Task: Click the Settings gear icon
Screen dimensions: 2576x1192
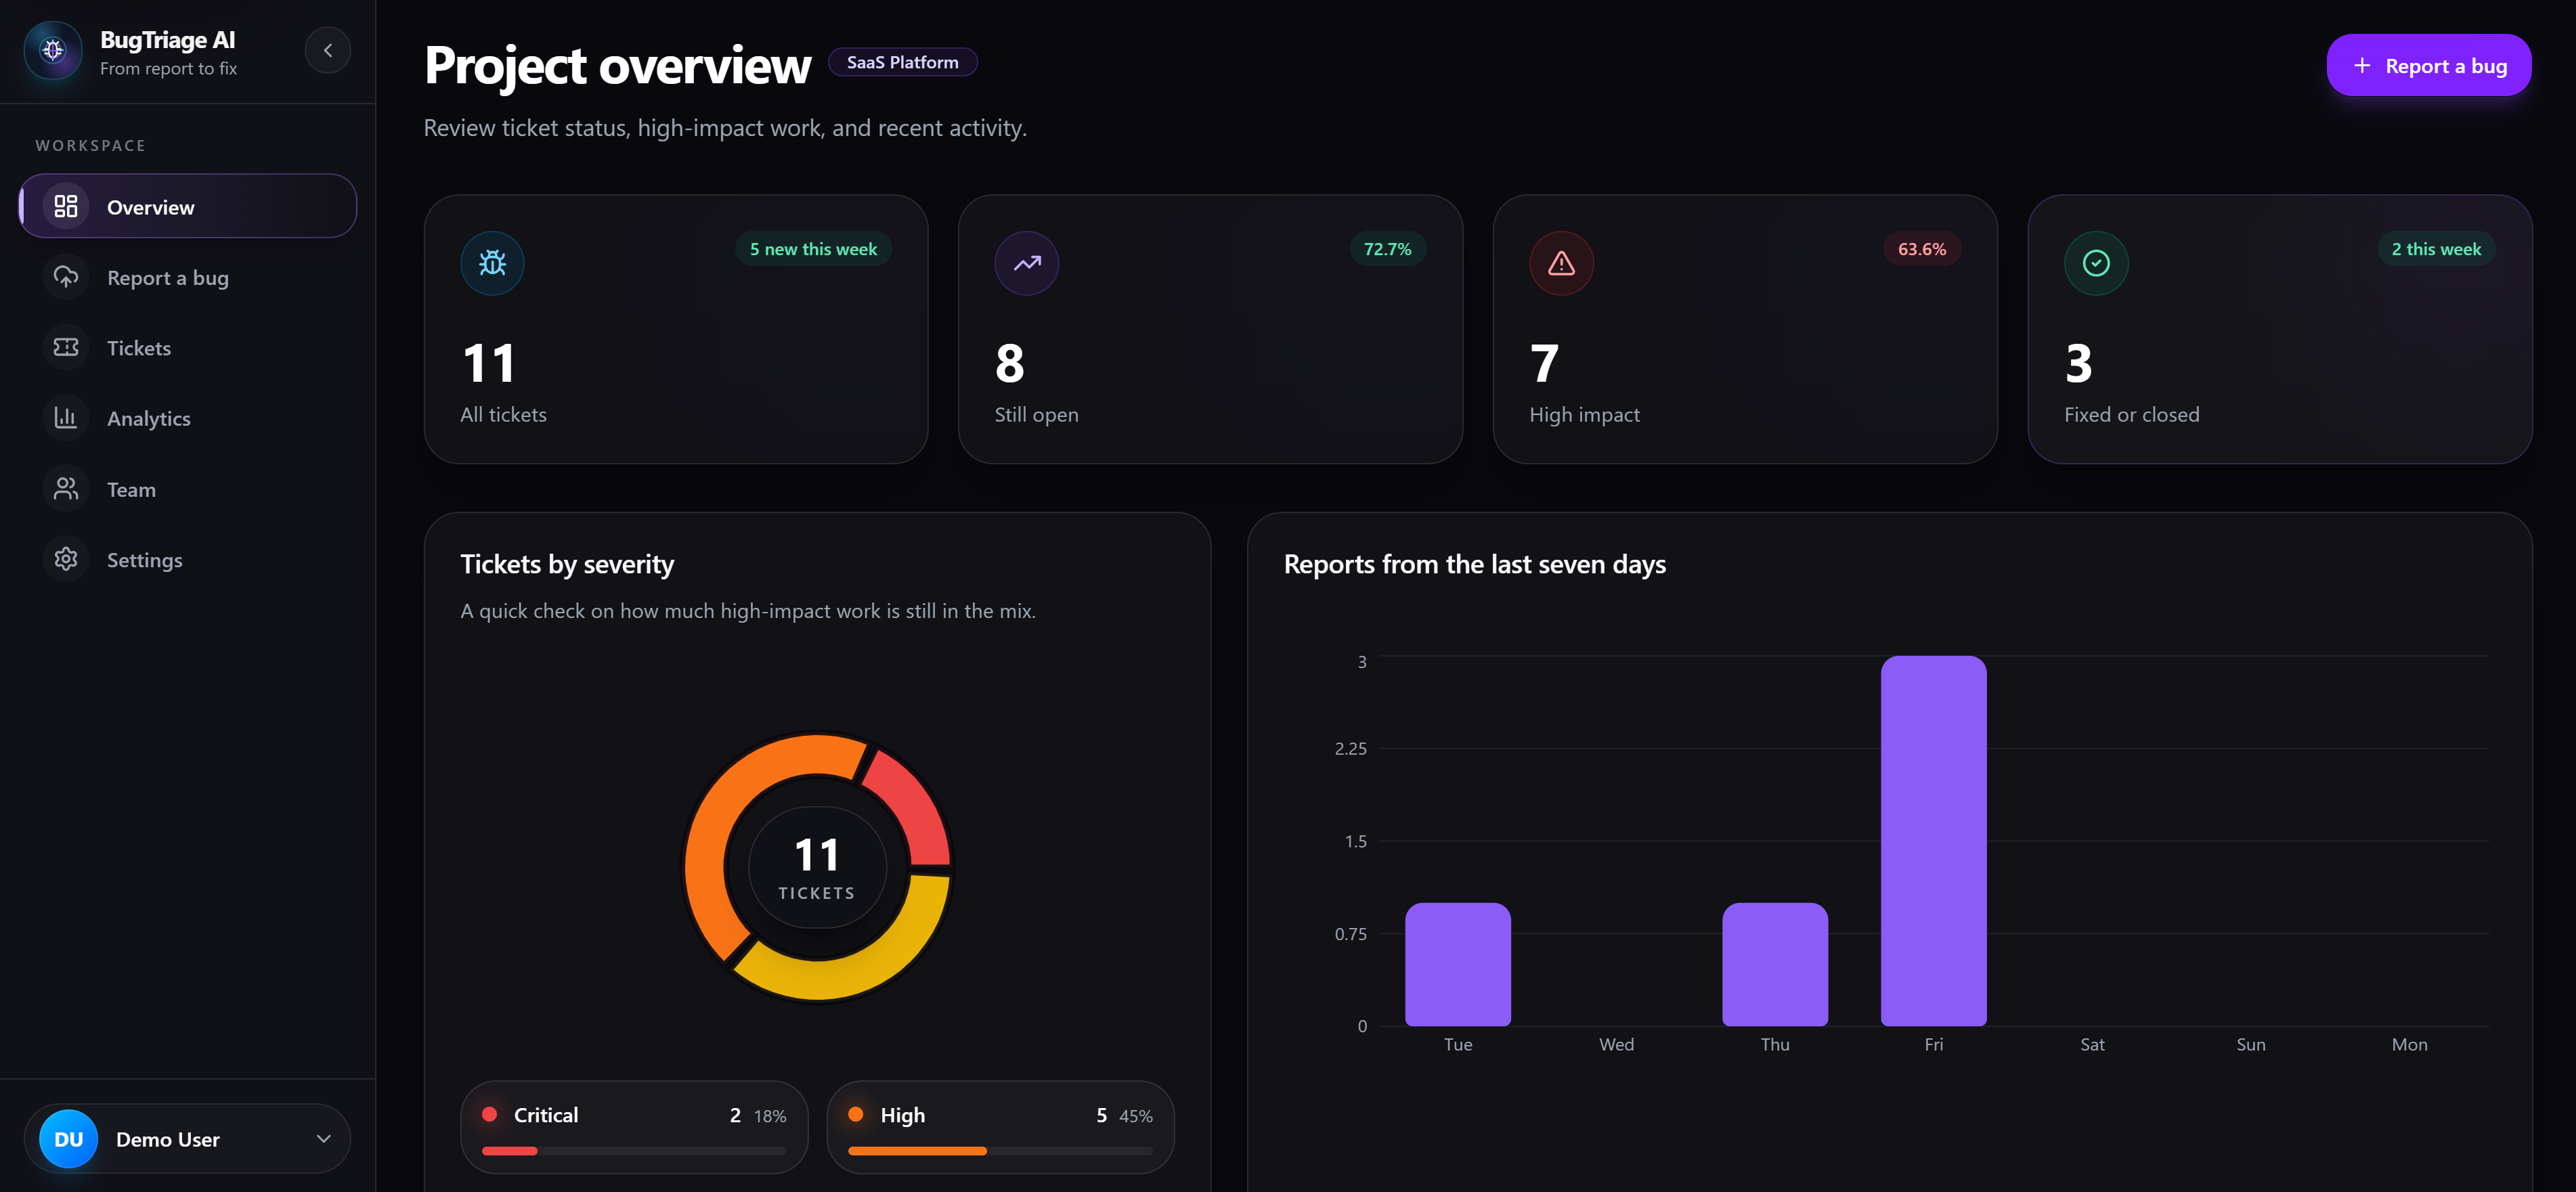Action: pyautogui.click(x=66, y=559)
